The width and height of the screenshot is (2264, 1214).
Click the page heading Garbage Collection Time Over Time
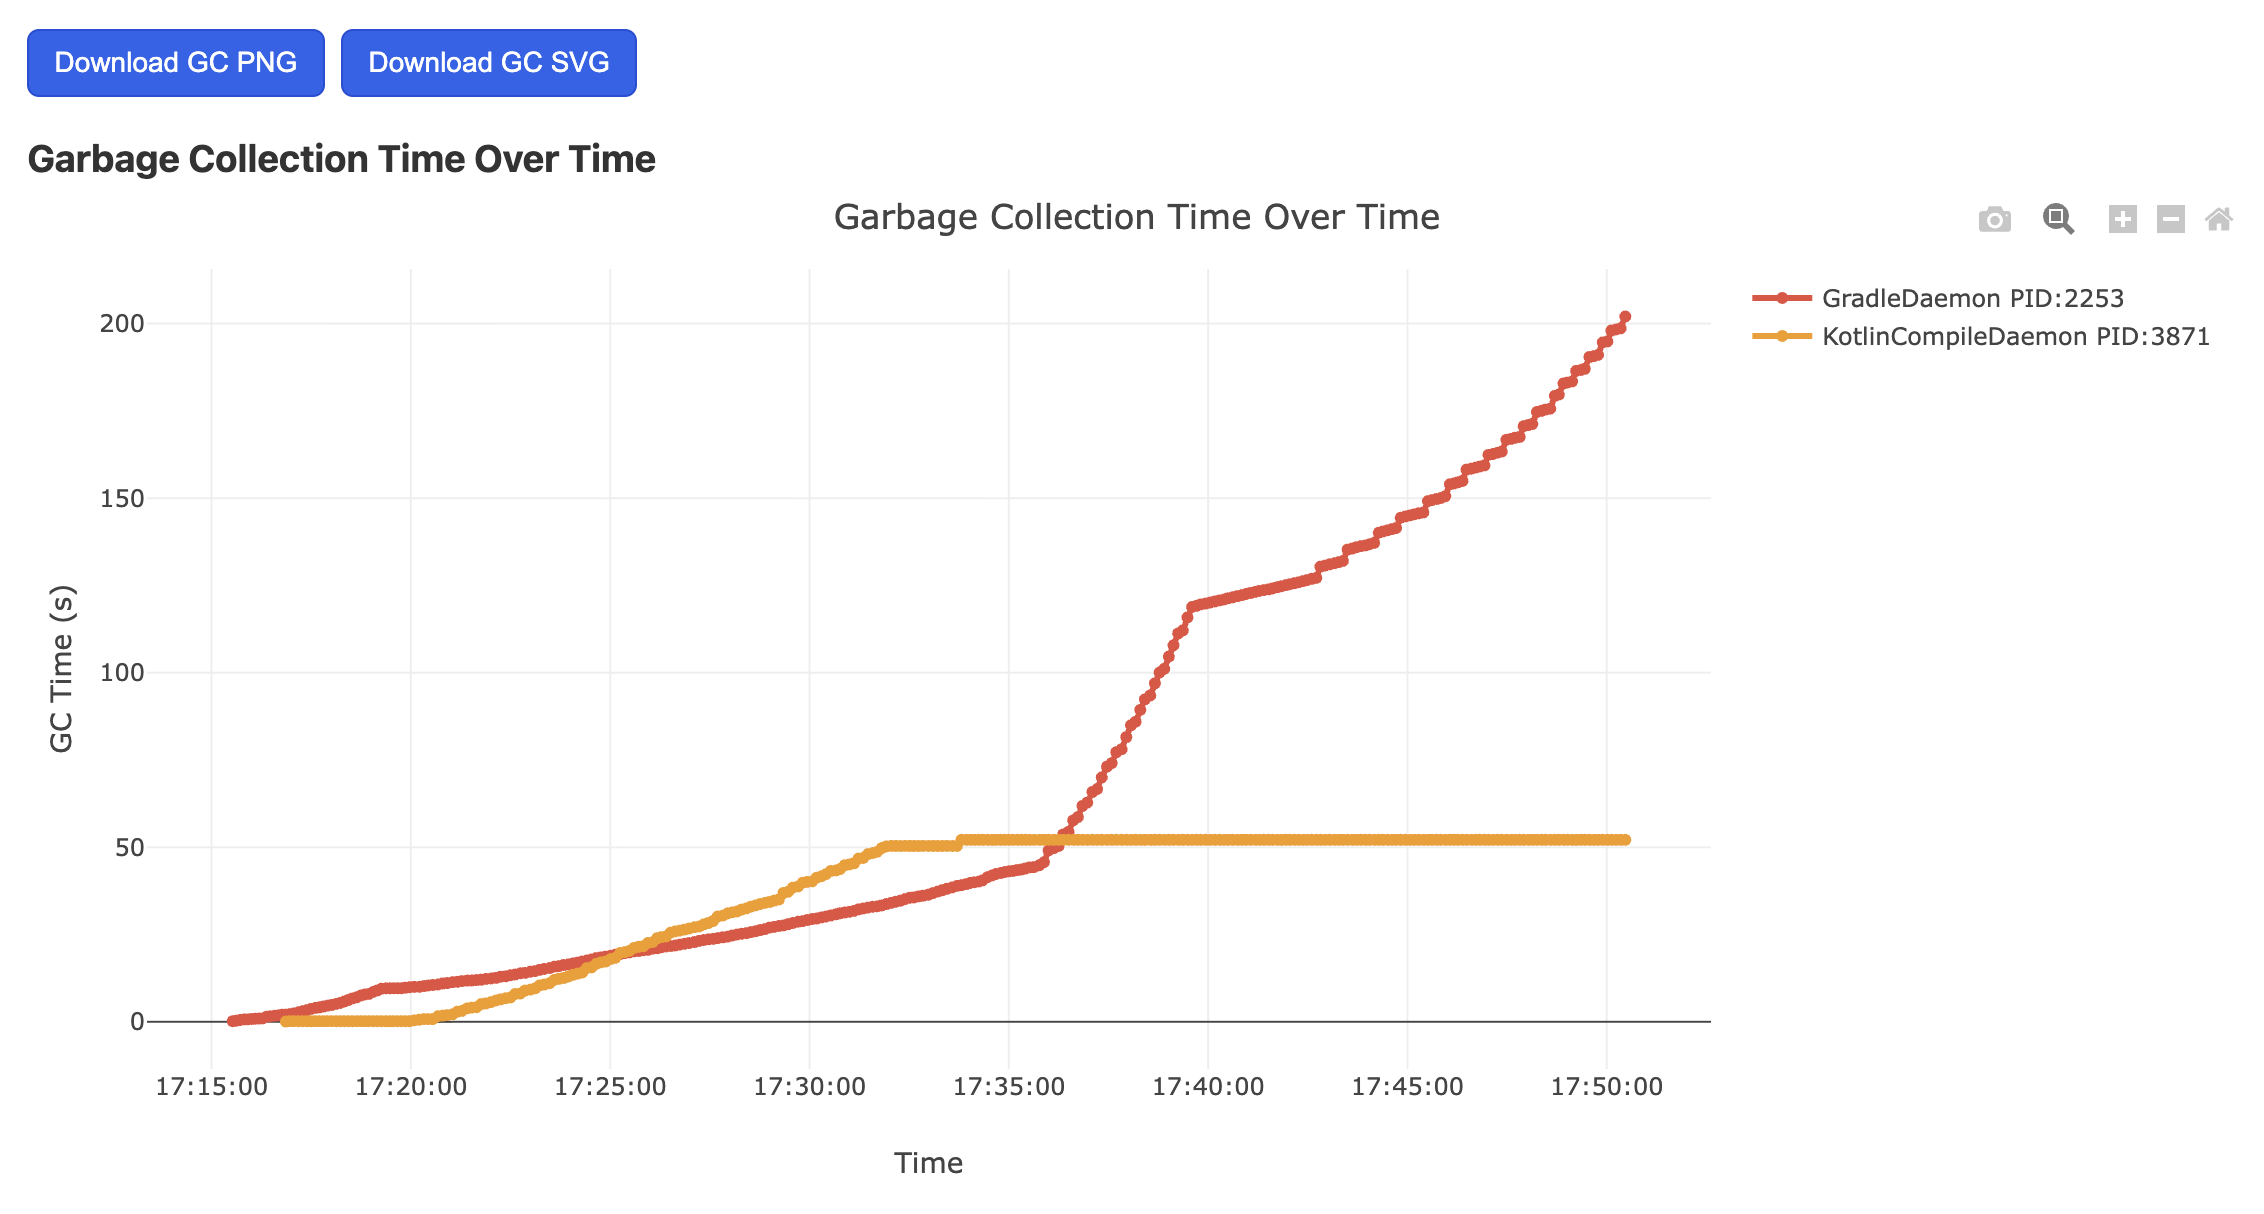(x=342, y=158)
